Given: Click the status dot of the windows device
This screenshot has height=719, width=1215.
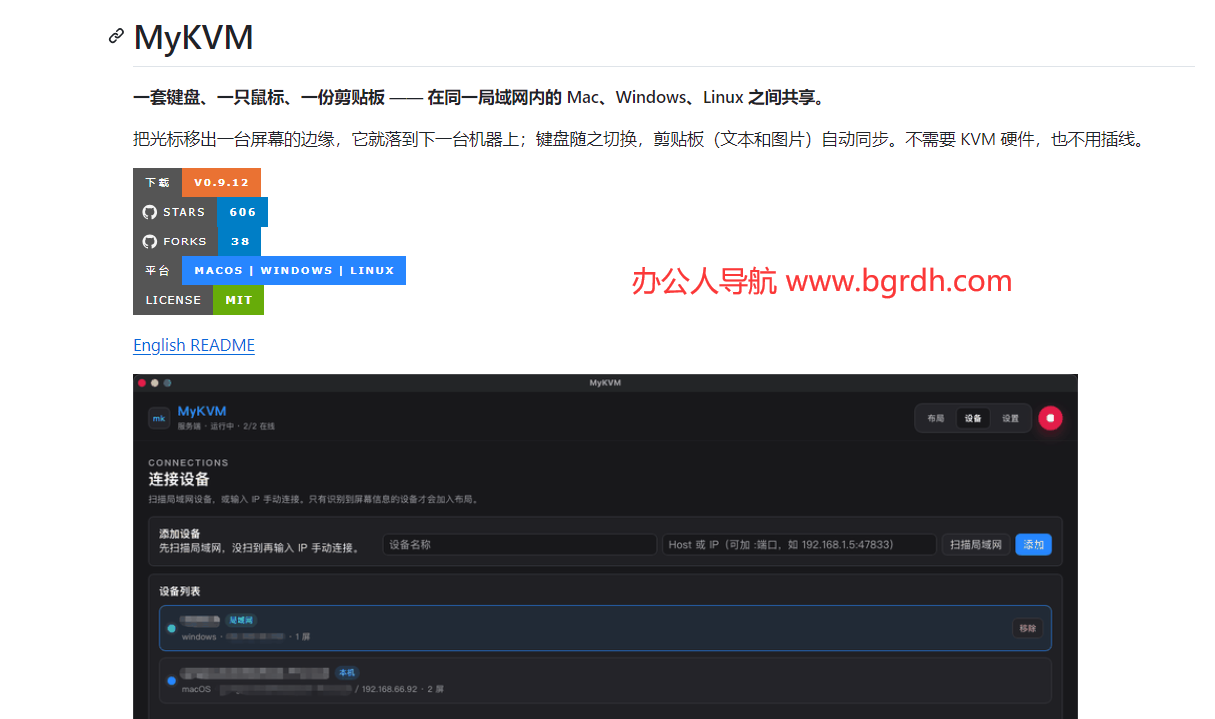Looking at the screenshot, I should 172,628.
